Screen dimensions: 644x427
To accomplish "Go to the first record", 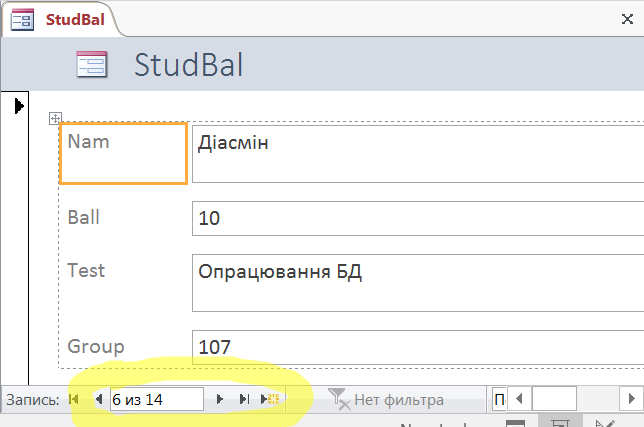I will (x=74, y=400).
